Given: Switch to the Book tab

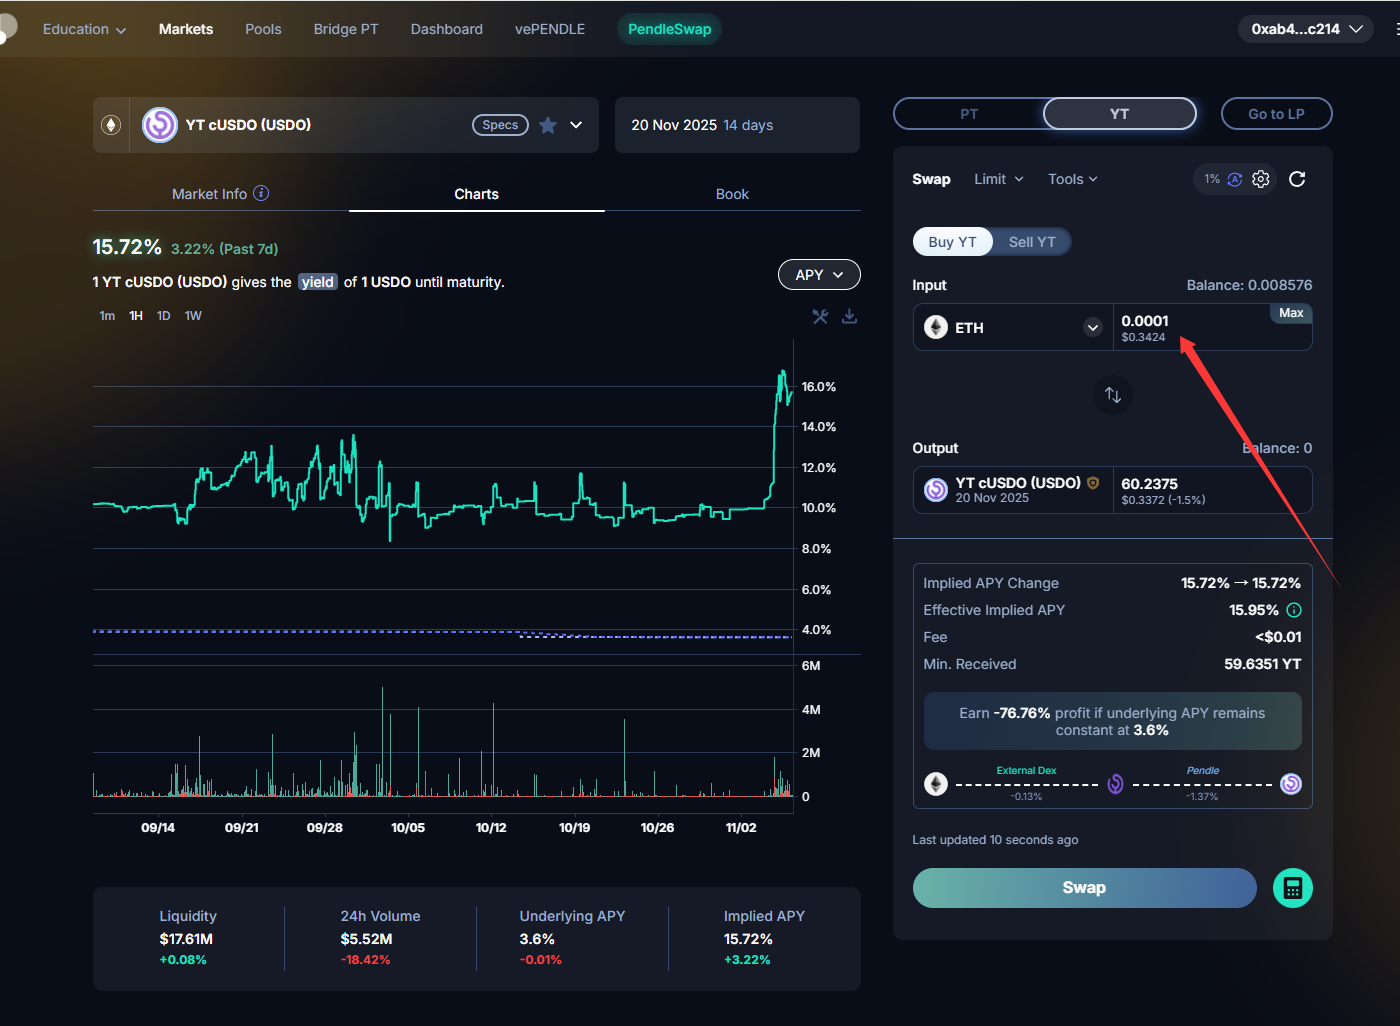Looking at the screenshot, I should click(732, 194).
